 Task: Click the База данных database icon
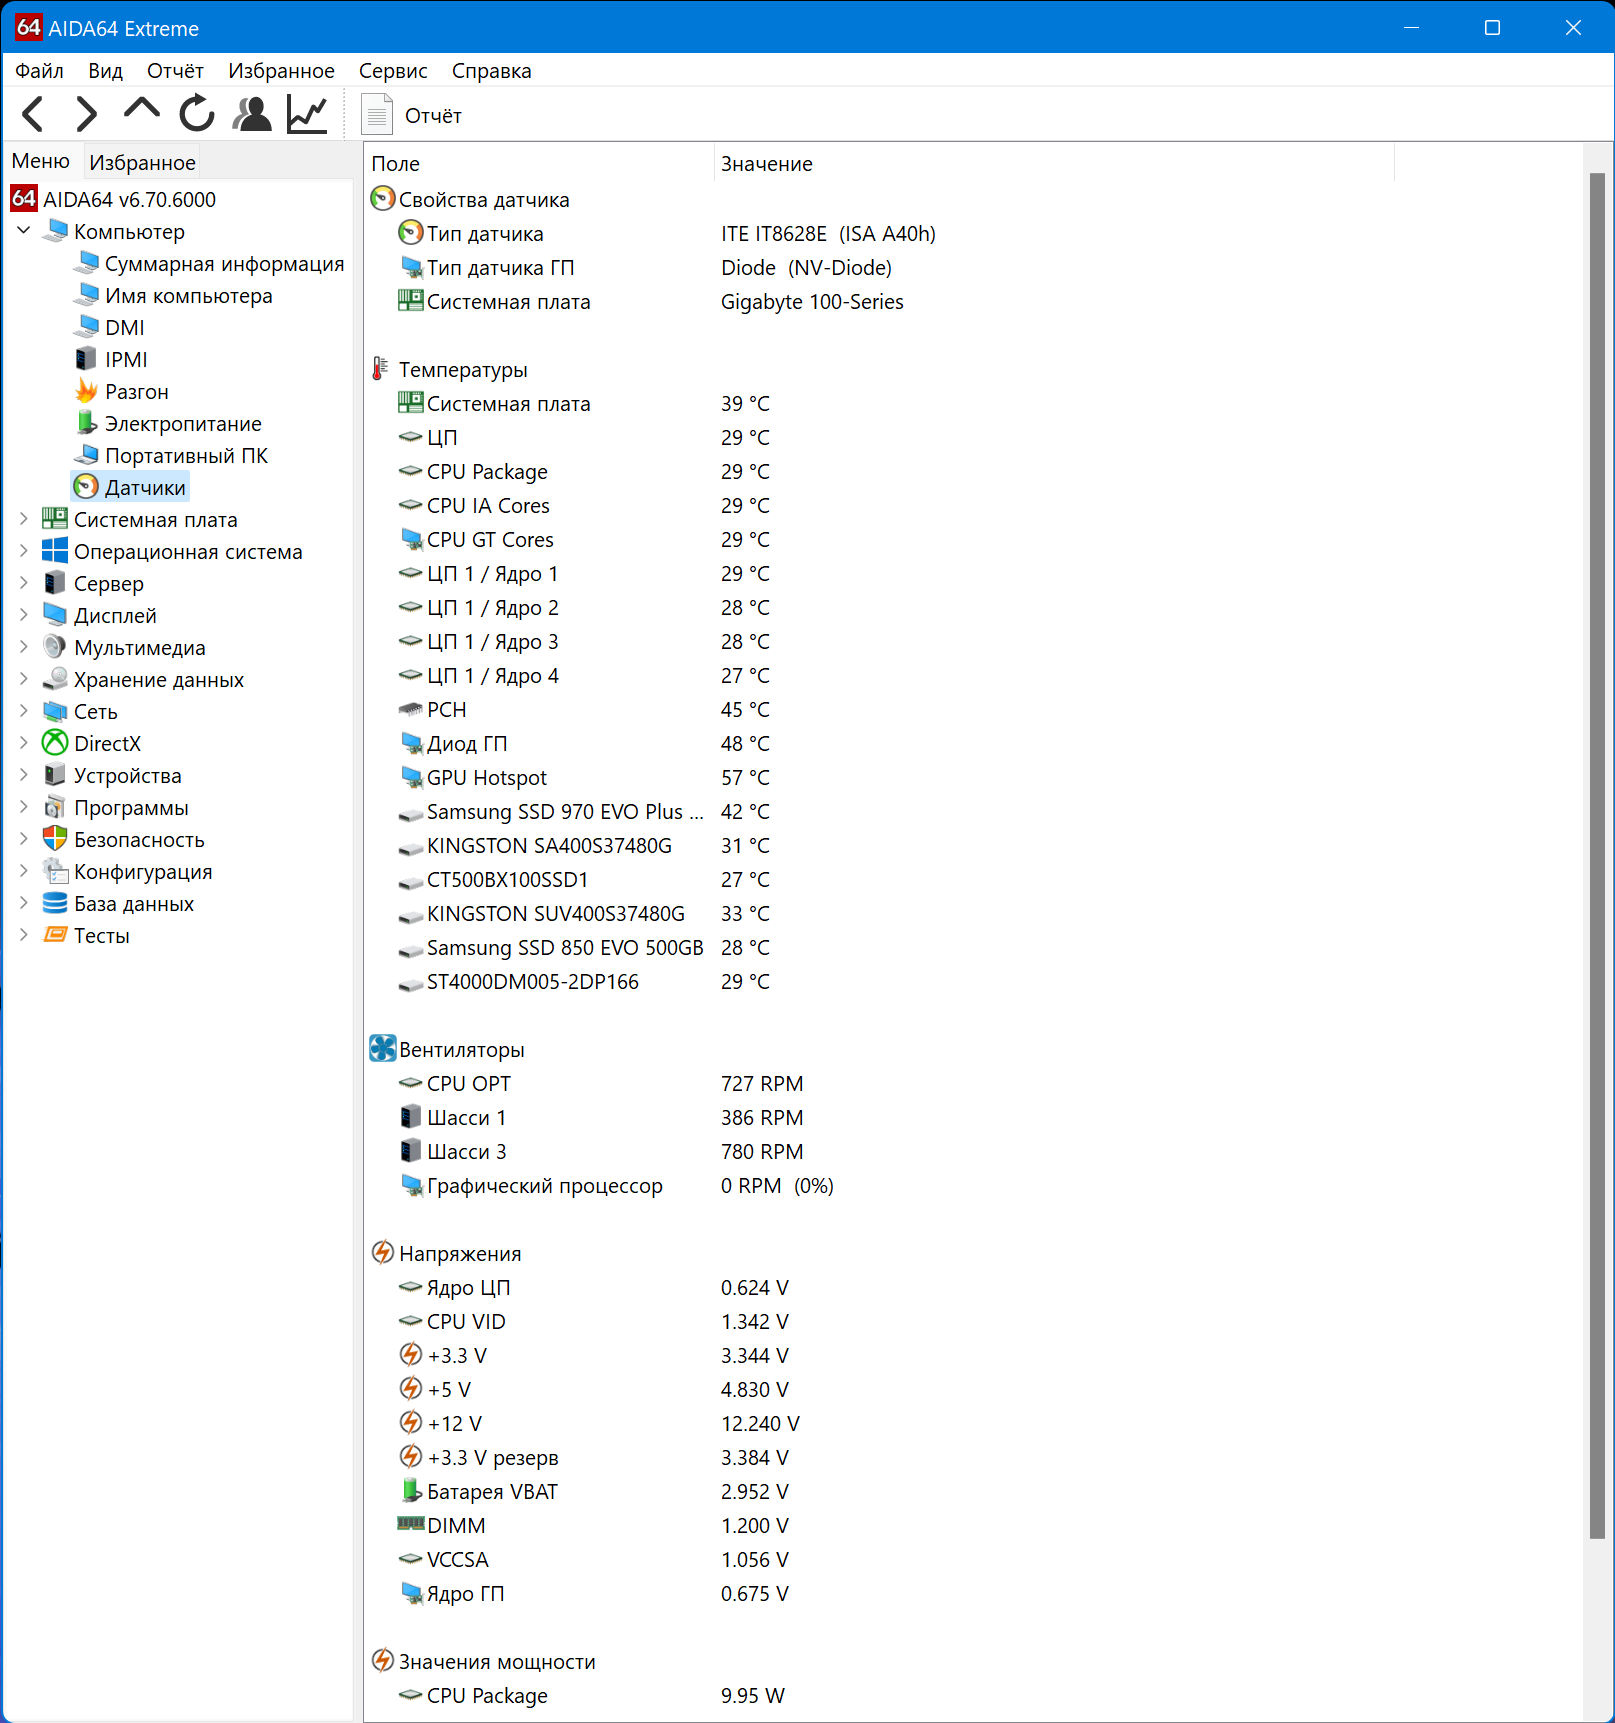(x=55, y=903)
